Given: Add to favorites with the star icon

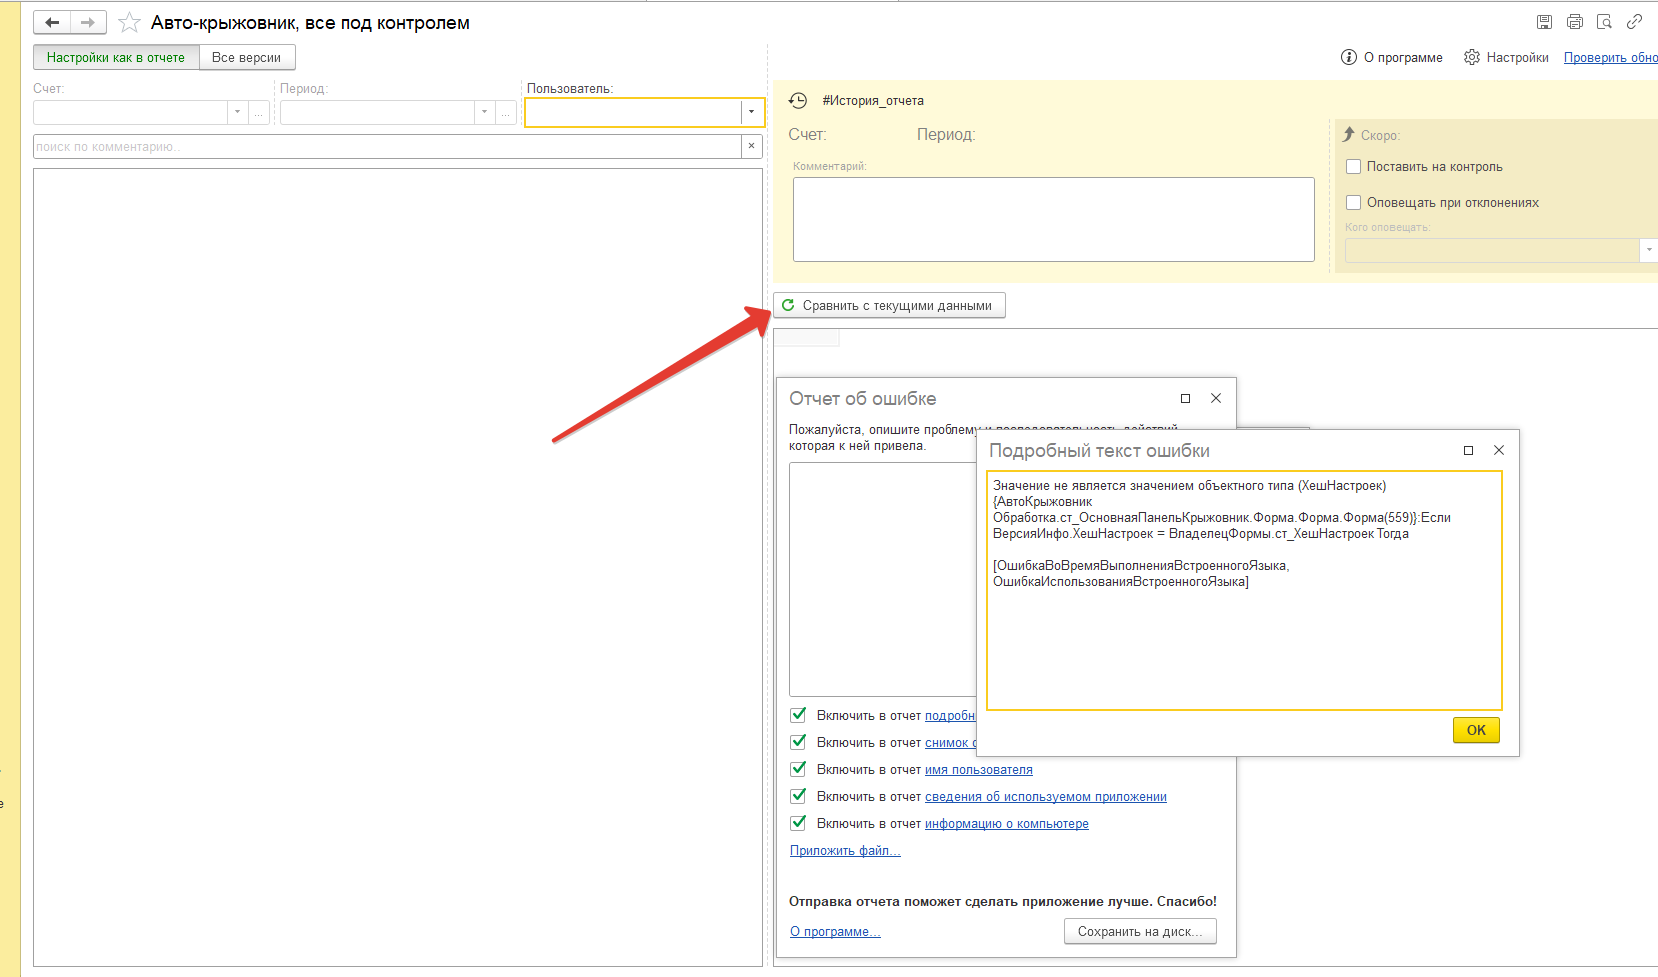Looking at the screenshot, I should (129, 22).
